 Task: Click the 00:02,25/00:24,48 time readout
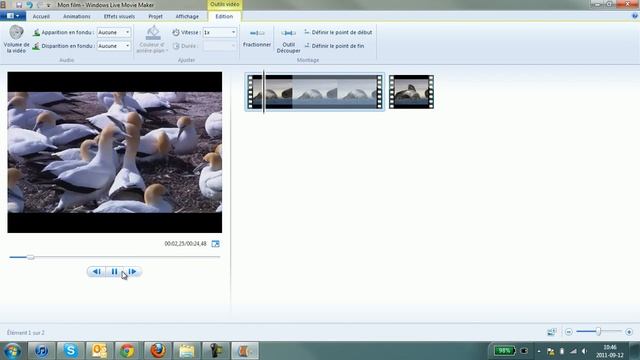pos(185,244)
